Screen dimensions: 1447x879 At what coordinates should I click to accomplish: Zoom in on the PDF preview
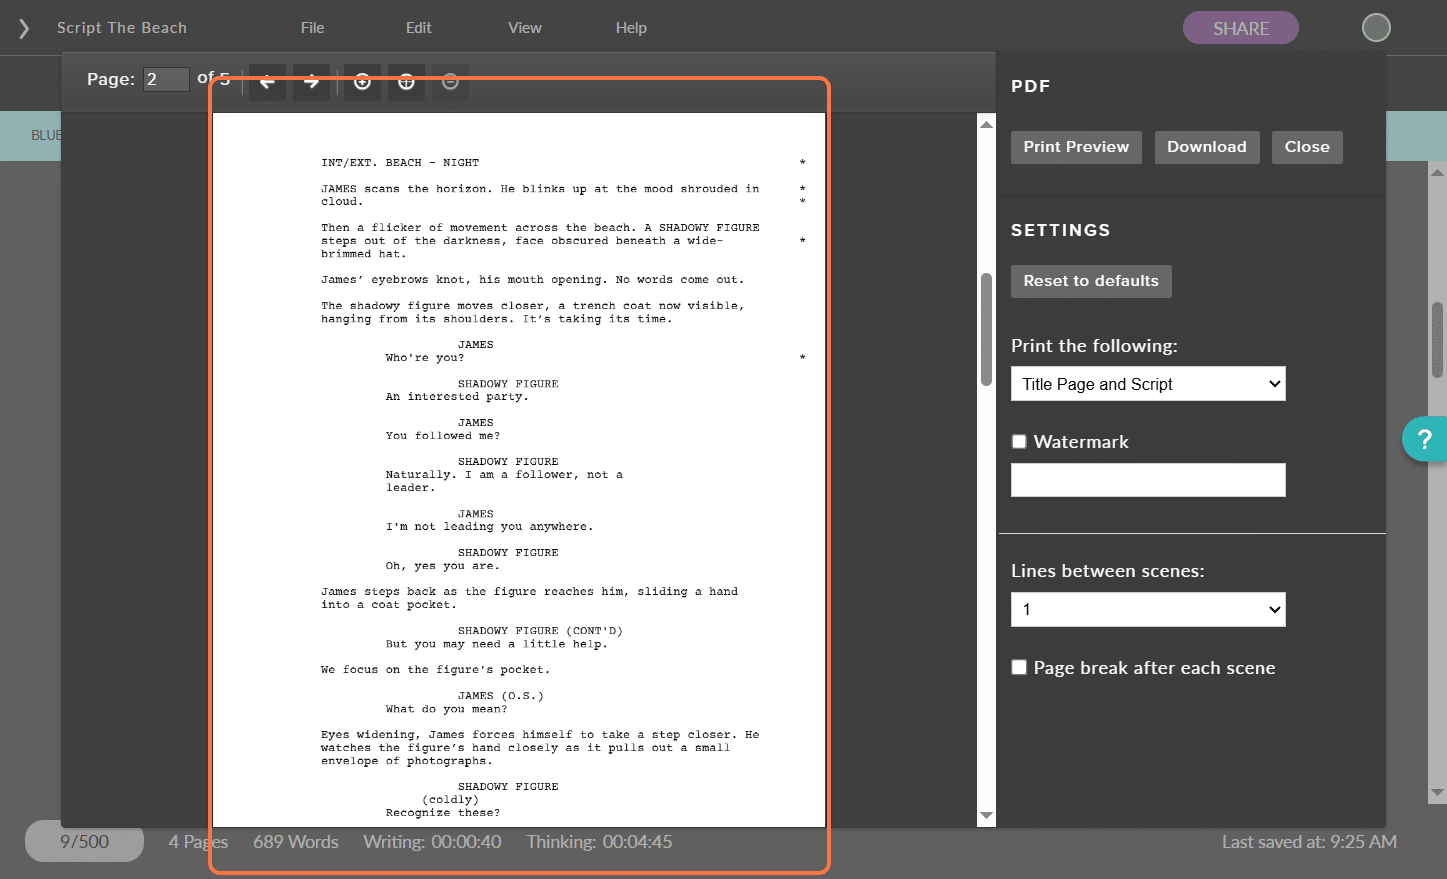pos(362,81)
